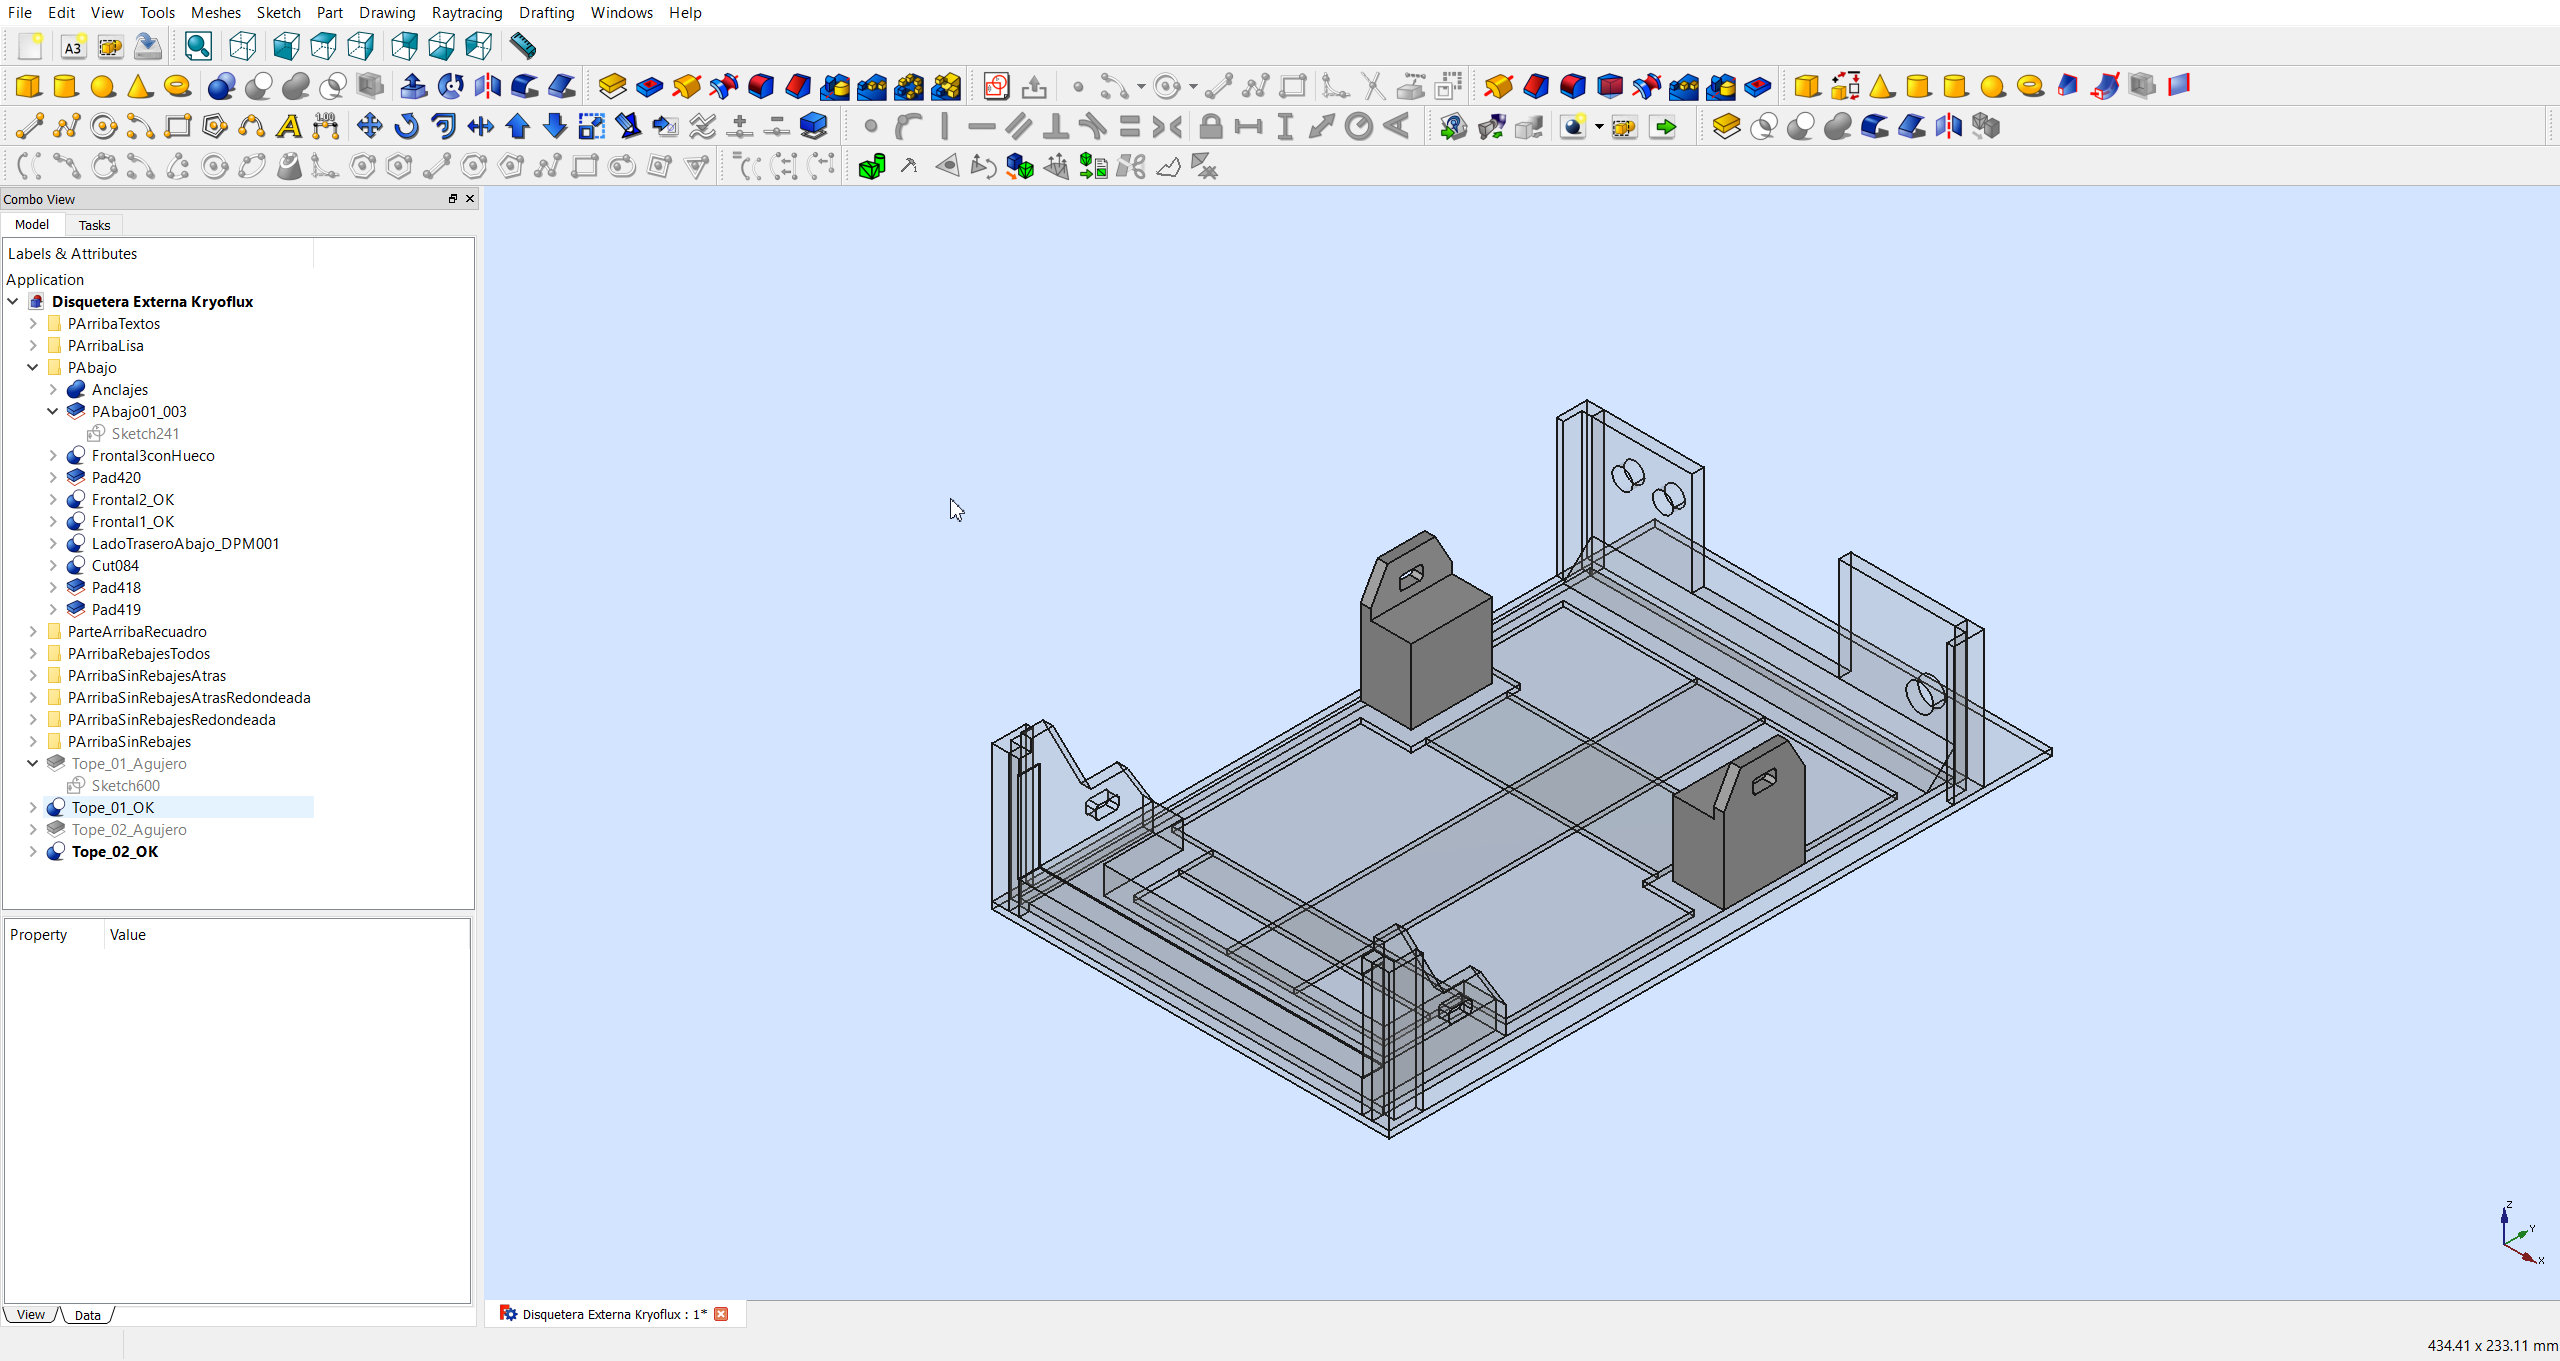Image resolution: width=2560 pixels, height=1361 pixels.
Task: Activate the Draft move tool
Action: click(369, 127)
